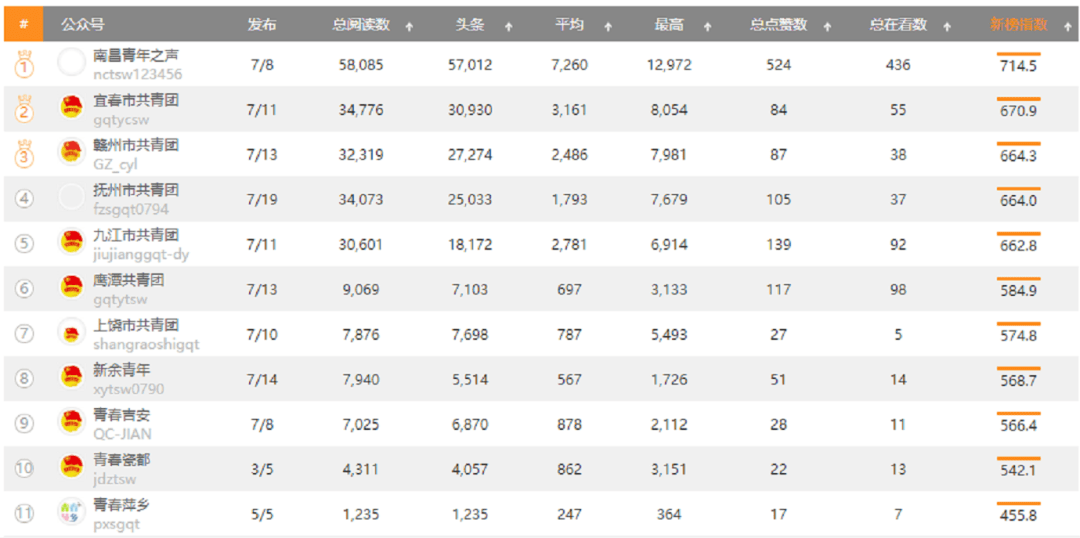Click the rank 3 crown badge
Image resolution: width=1080 pixels, height=538 pixels.
pyautogui.click(x=25, y=155)
